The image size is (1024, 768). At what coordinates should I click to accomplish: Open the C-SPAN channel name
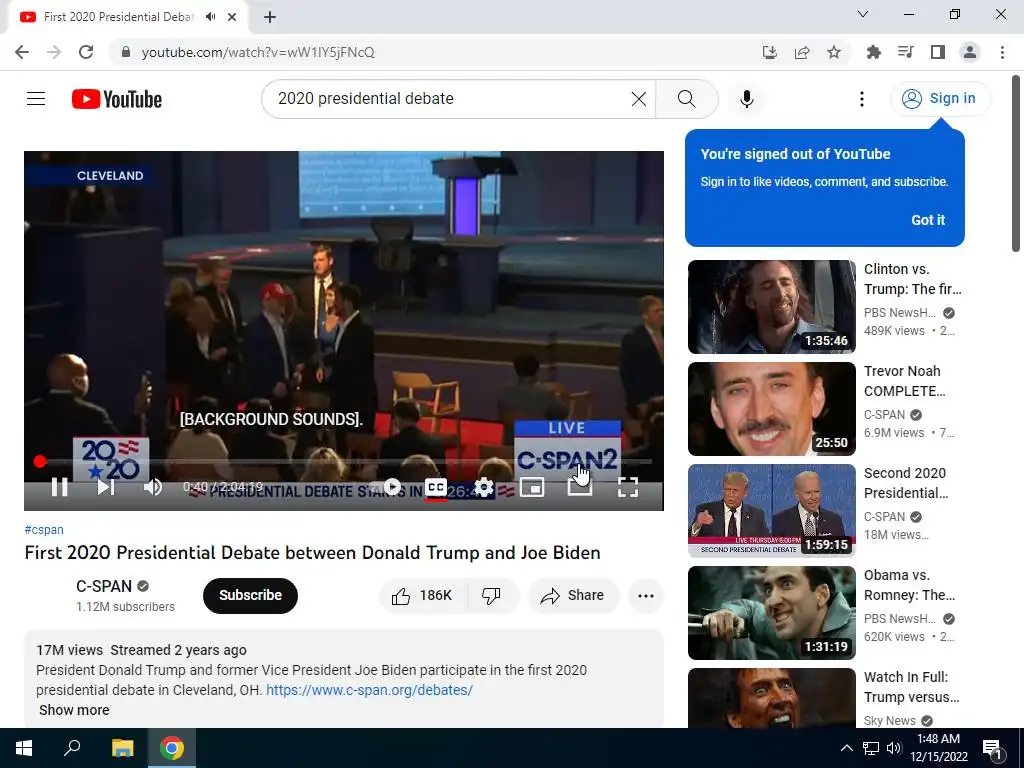click(x=104, y=586)
